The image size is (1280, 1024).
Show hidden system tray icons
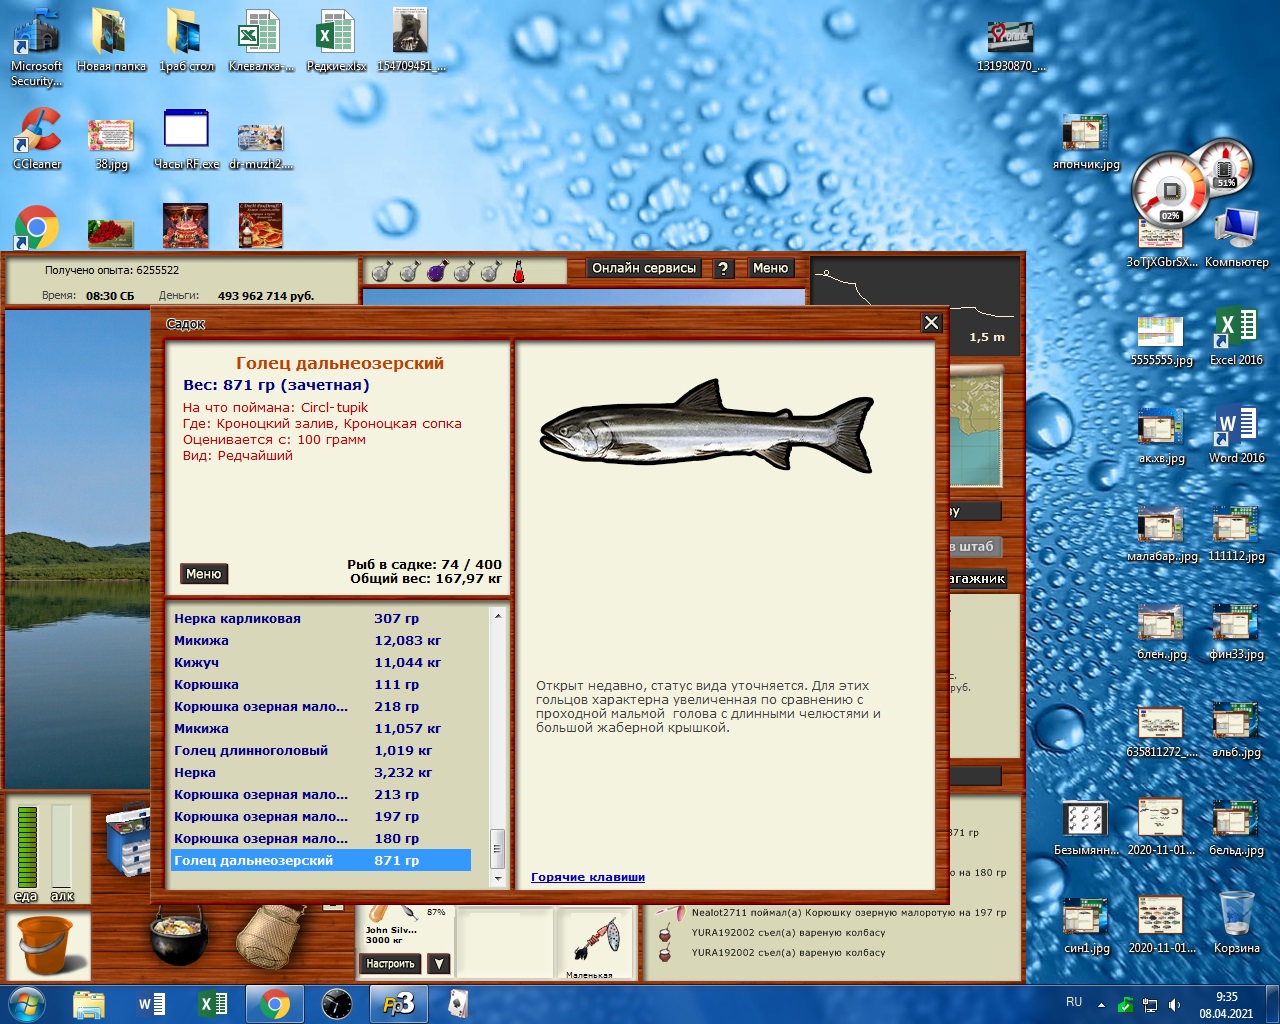click(x=1101, y=1004)
